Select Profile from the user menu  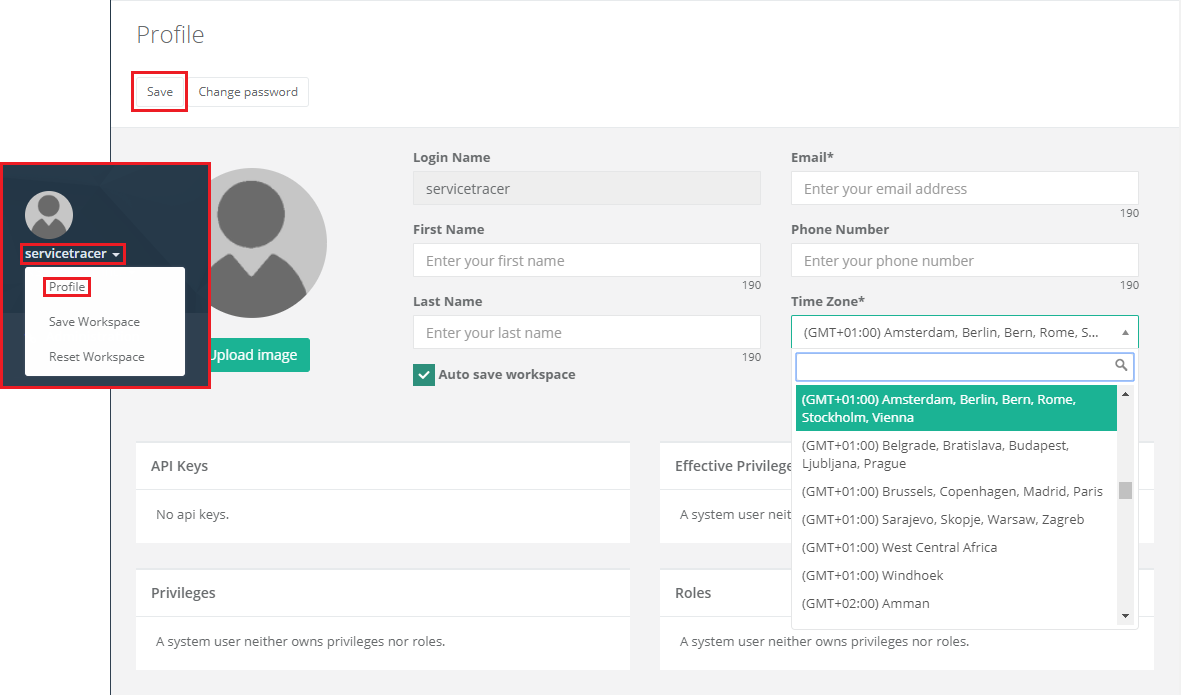tap(67, 287)
